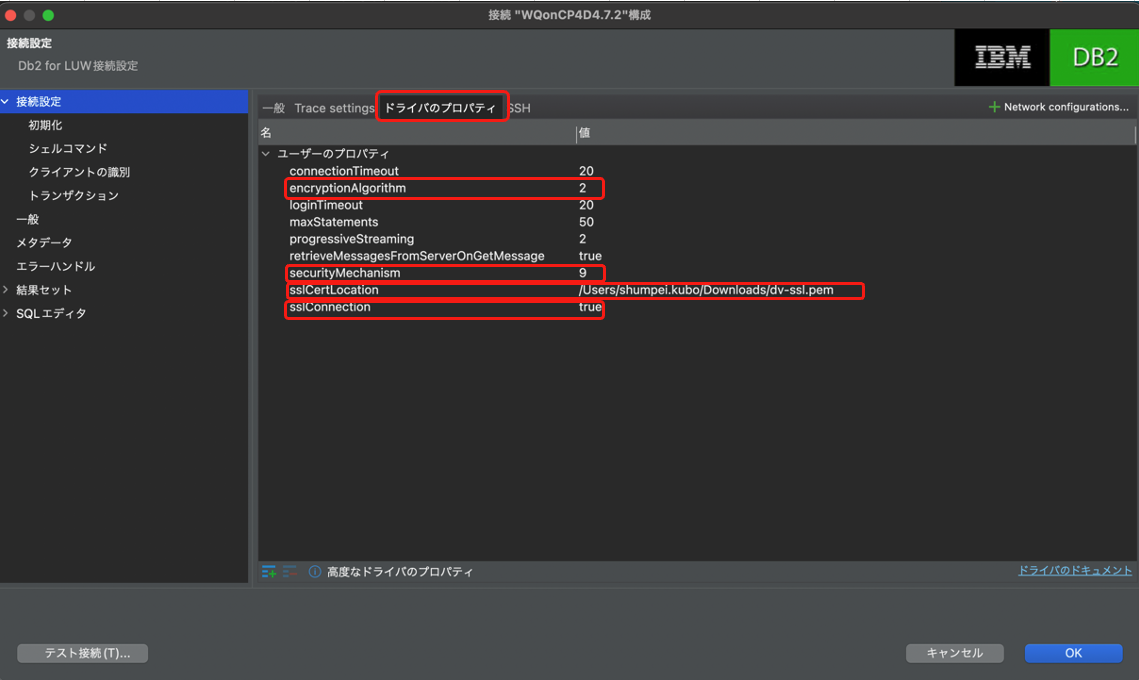Click the IBM logo
Image resolution: width=1139 pixels, height=680 pixels.
(1002, 57)
